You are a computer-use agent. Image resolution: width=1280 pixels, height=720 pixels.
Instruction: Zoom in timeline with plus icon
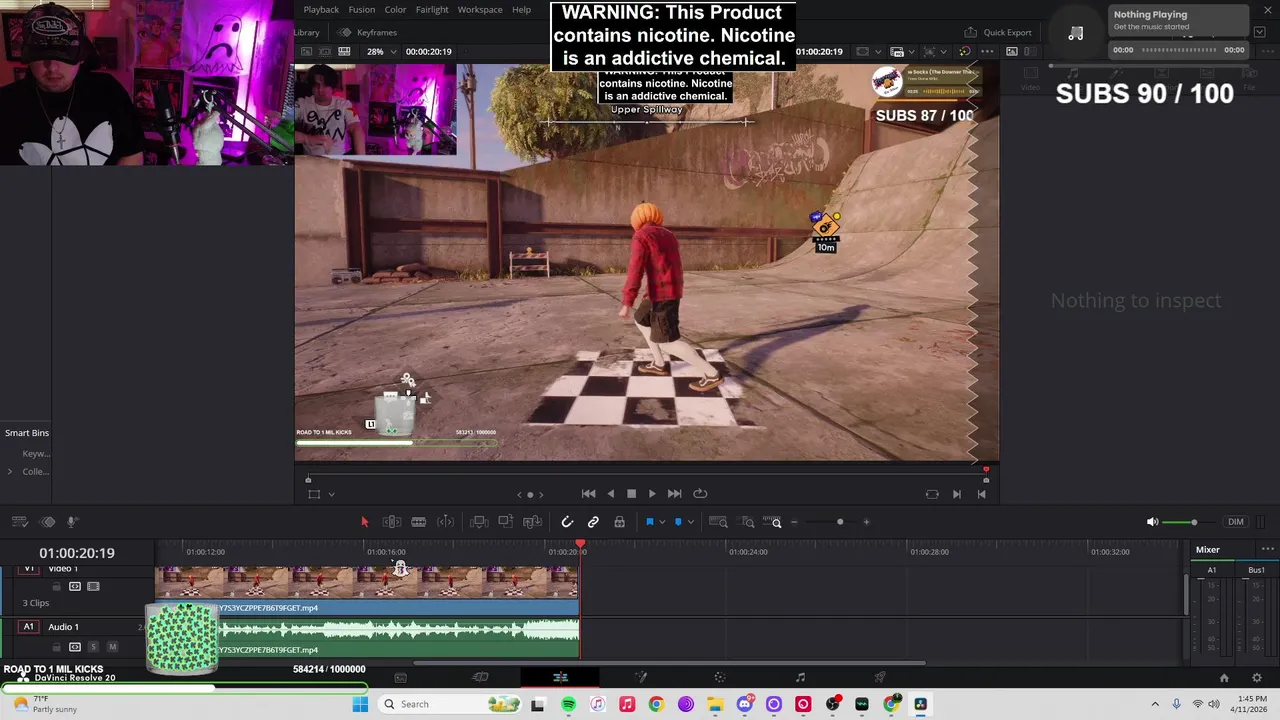point(866,522)
